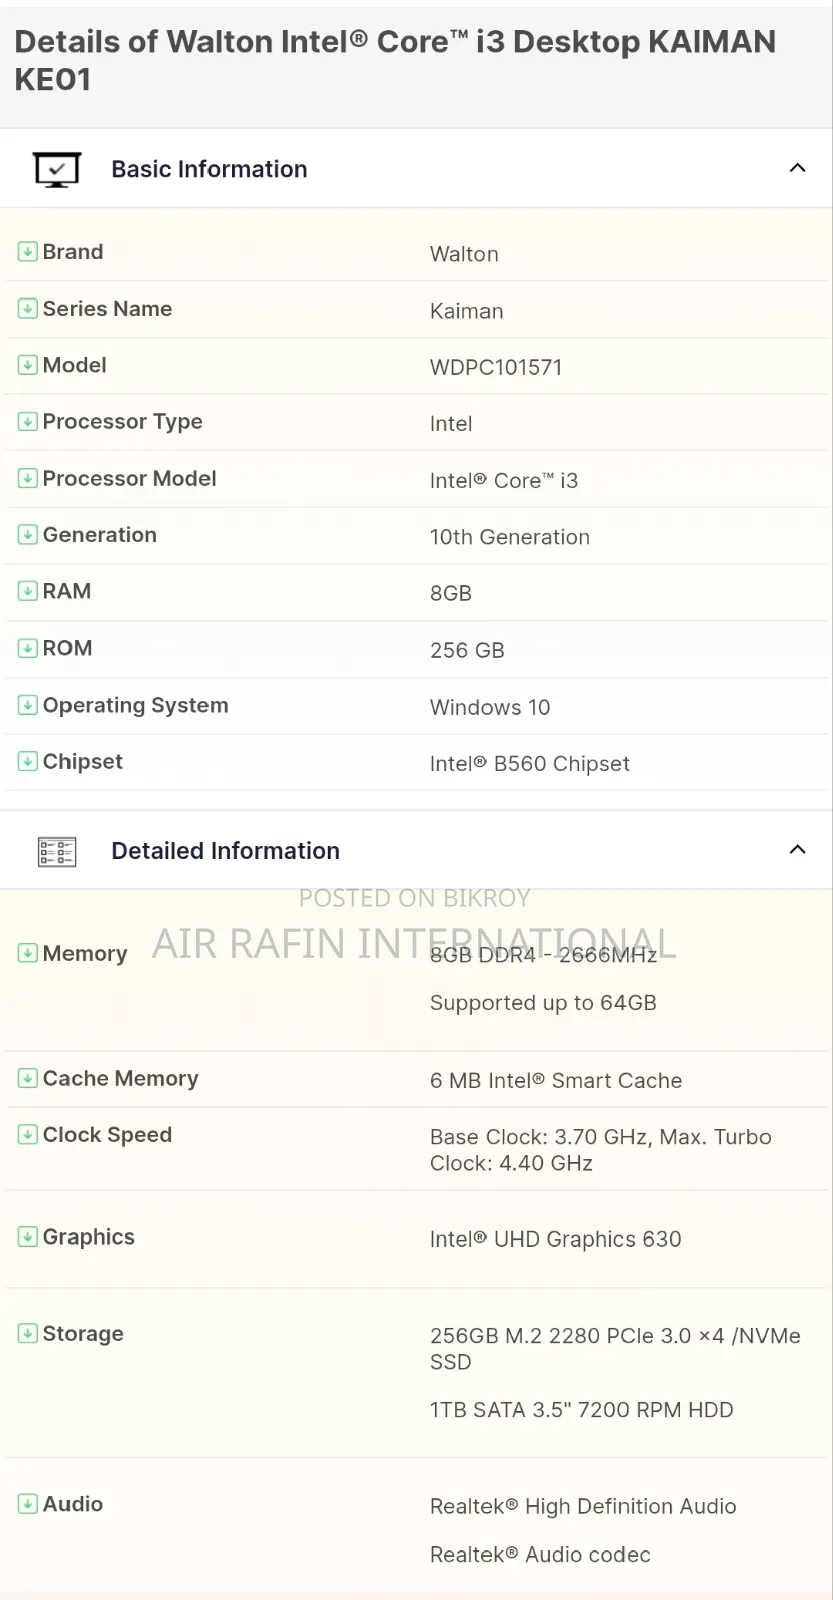Click the Cache Memory label
This screenshot has height=1600, width=833.
tap(120, 1078)
